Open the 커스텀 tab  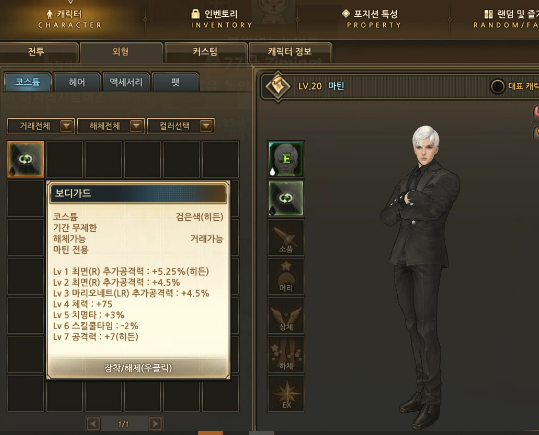206,52
